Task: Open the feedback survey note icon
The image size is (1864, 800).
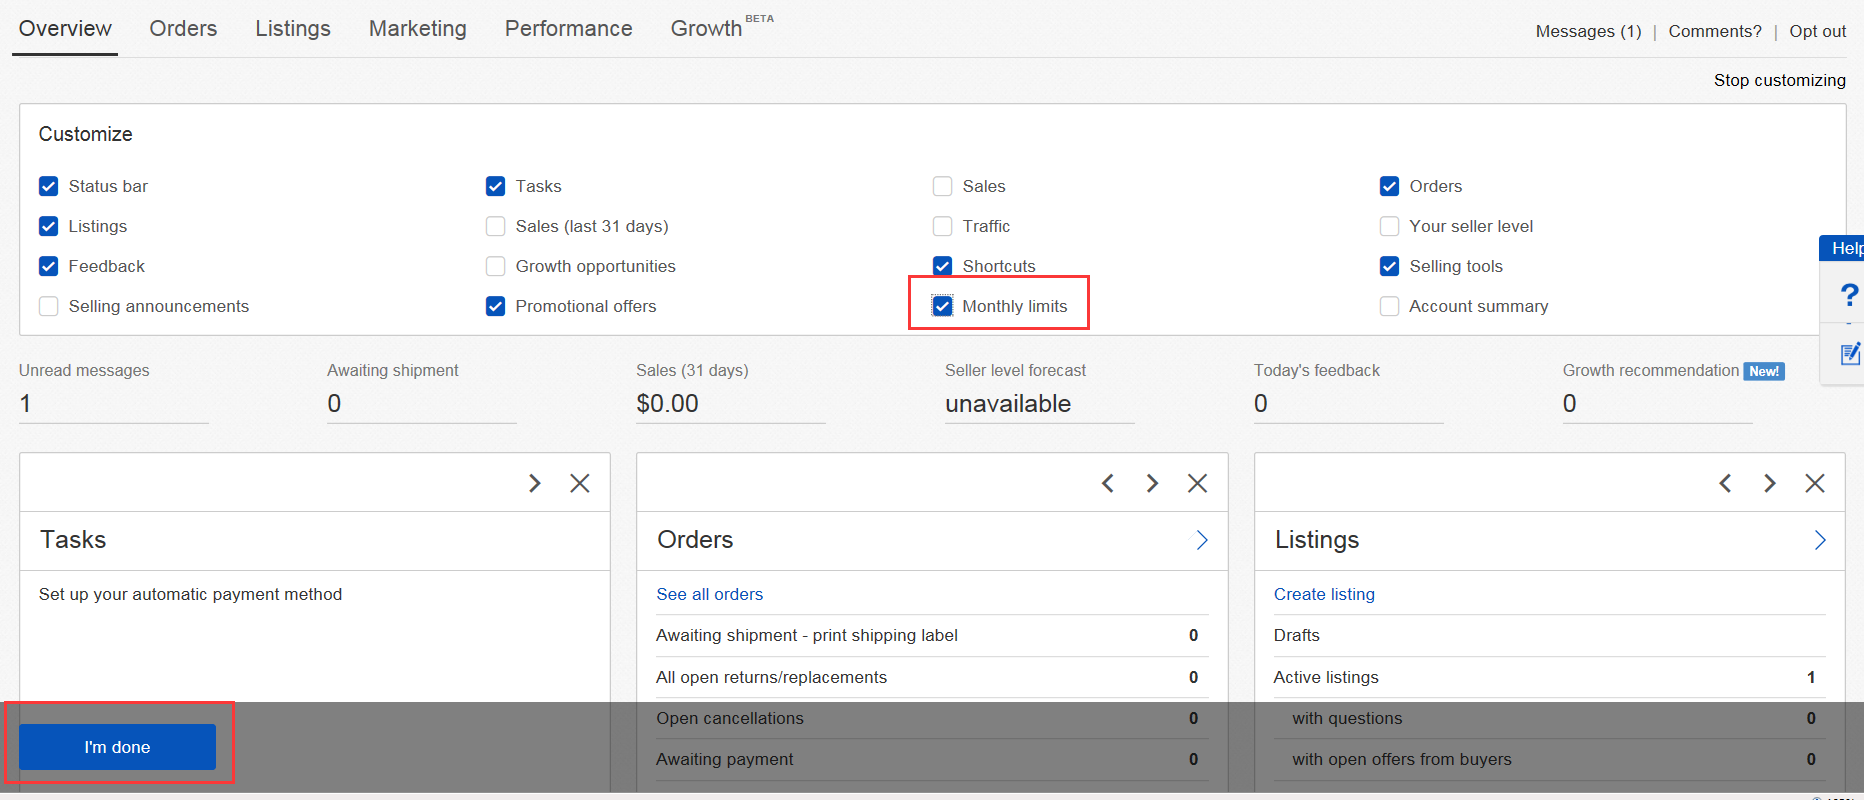Action: (x=1849, y=353)
